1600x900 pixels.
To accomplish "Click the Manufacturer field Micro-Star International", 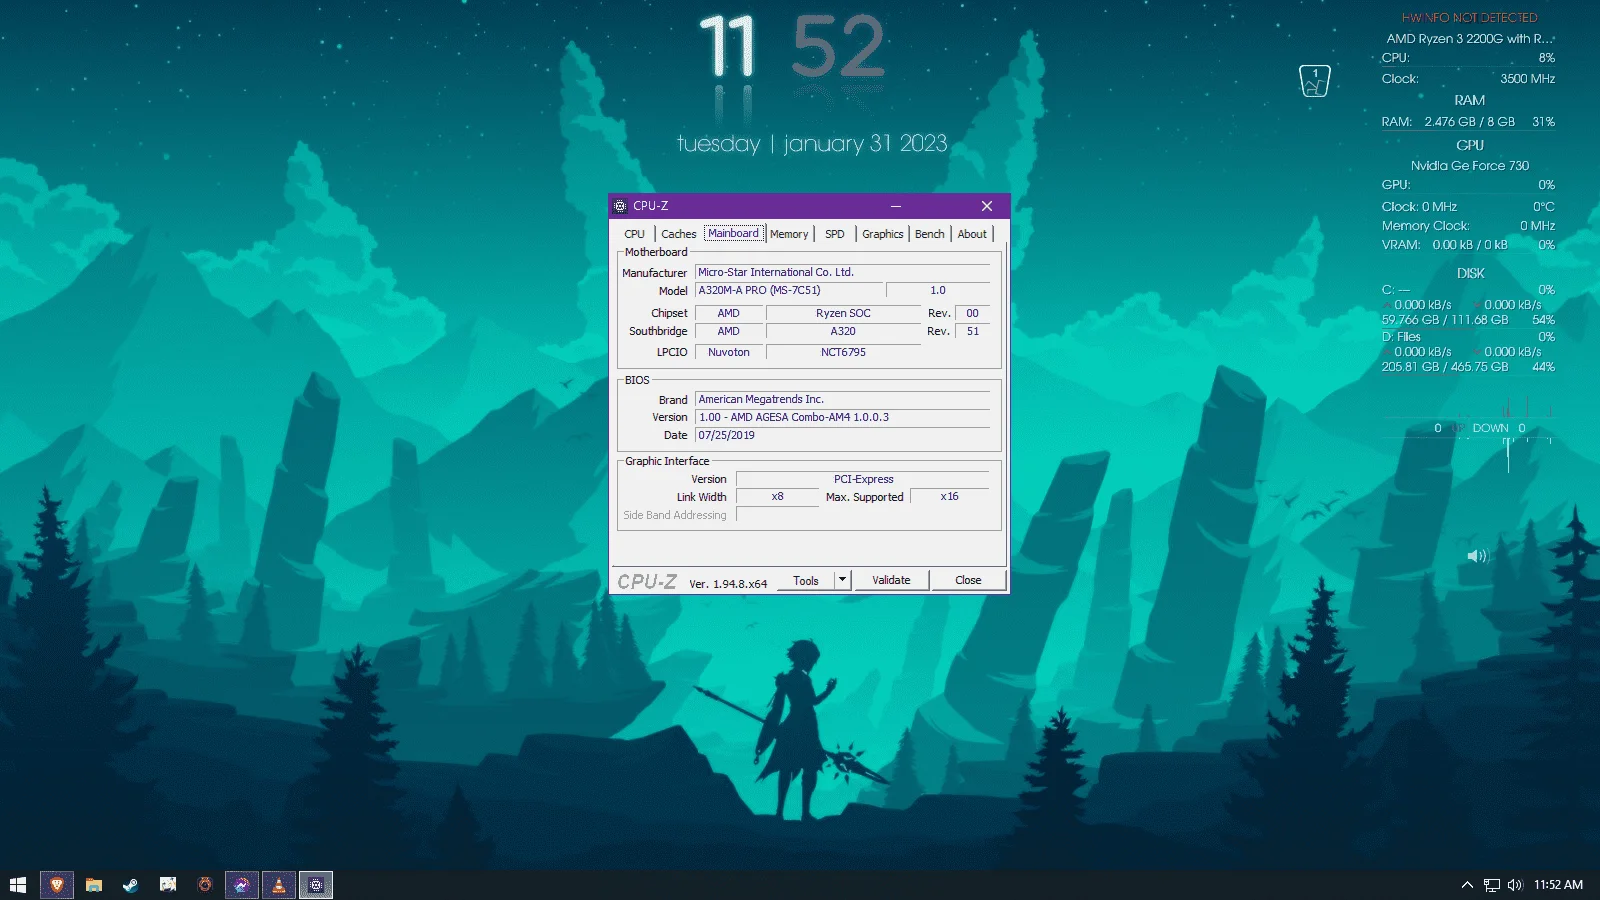I will [843, 272].
